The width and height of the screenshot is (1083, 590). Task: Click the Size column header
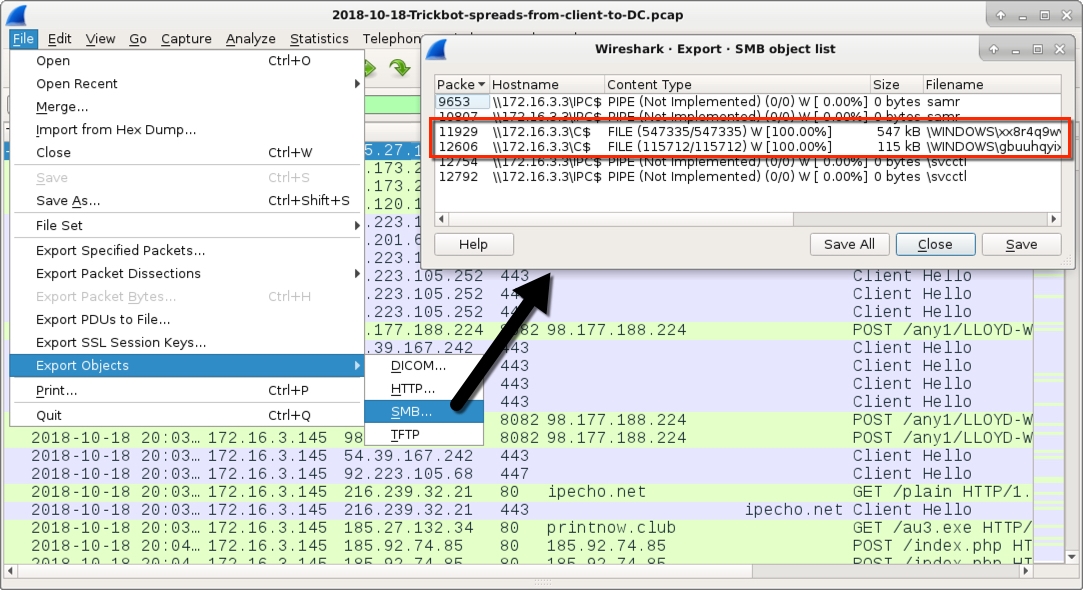pos(897,84)
